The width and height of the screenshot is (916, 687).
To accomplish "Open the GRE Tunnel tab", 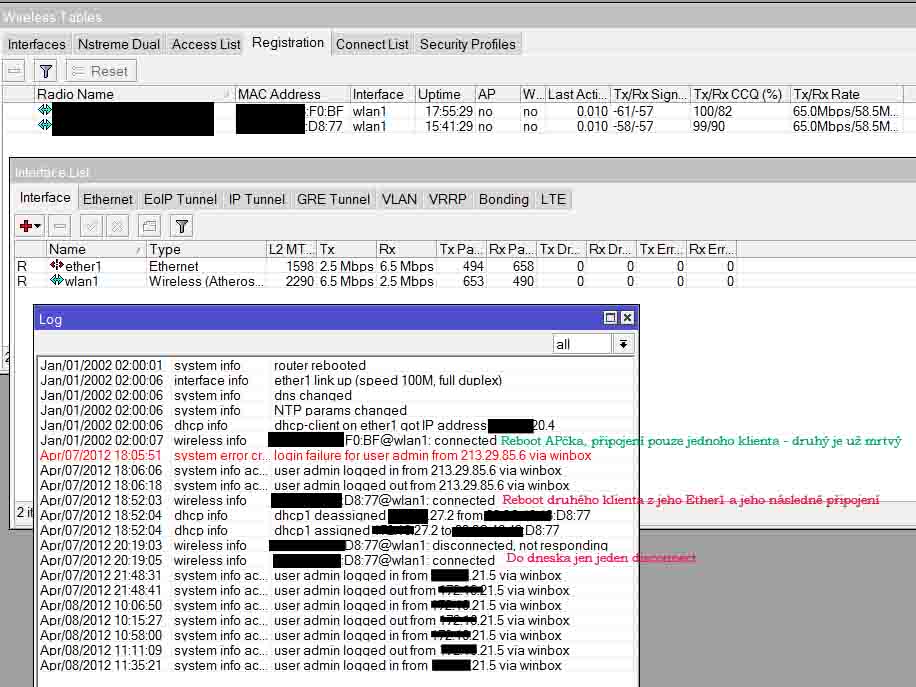I will click(x=333, y=199).
